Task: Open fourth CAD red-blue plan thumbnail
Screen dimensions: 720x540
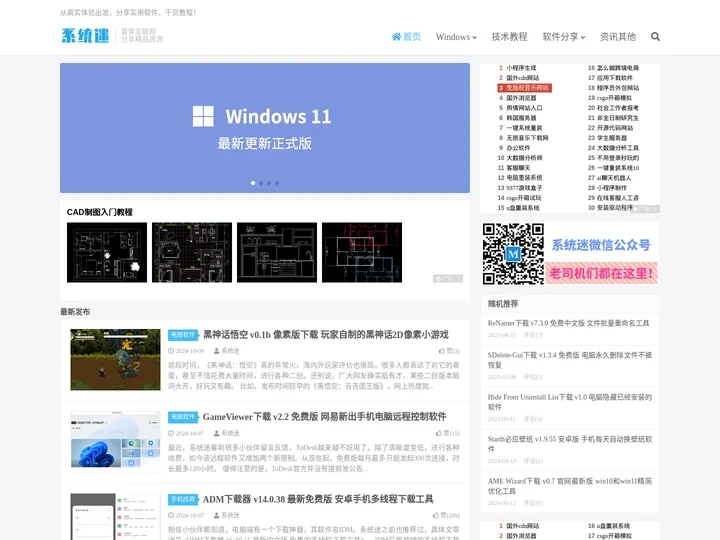Action: click(x=362, y=253)
